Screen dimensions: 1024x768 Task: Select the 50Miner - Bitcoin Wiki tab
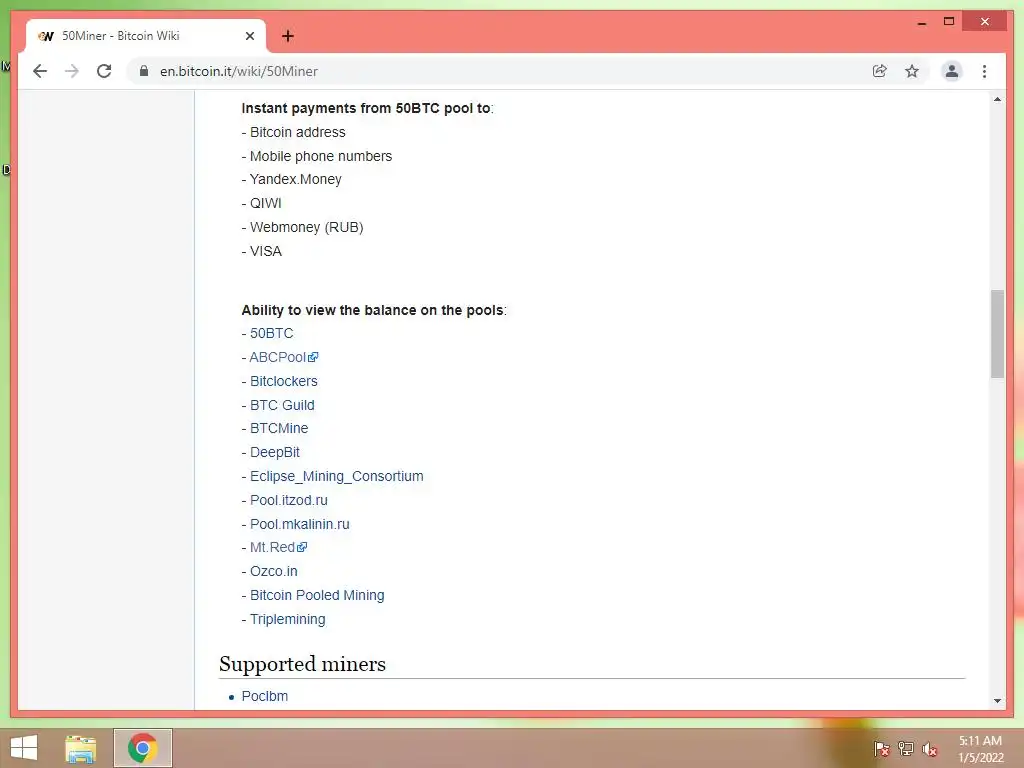point(145,36)
